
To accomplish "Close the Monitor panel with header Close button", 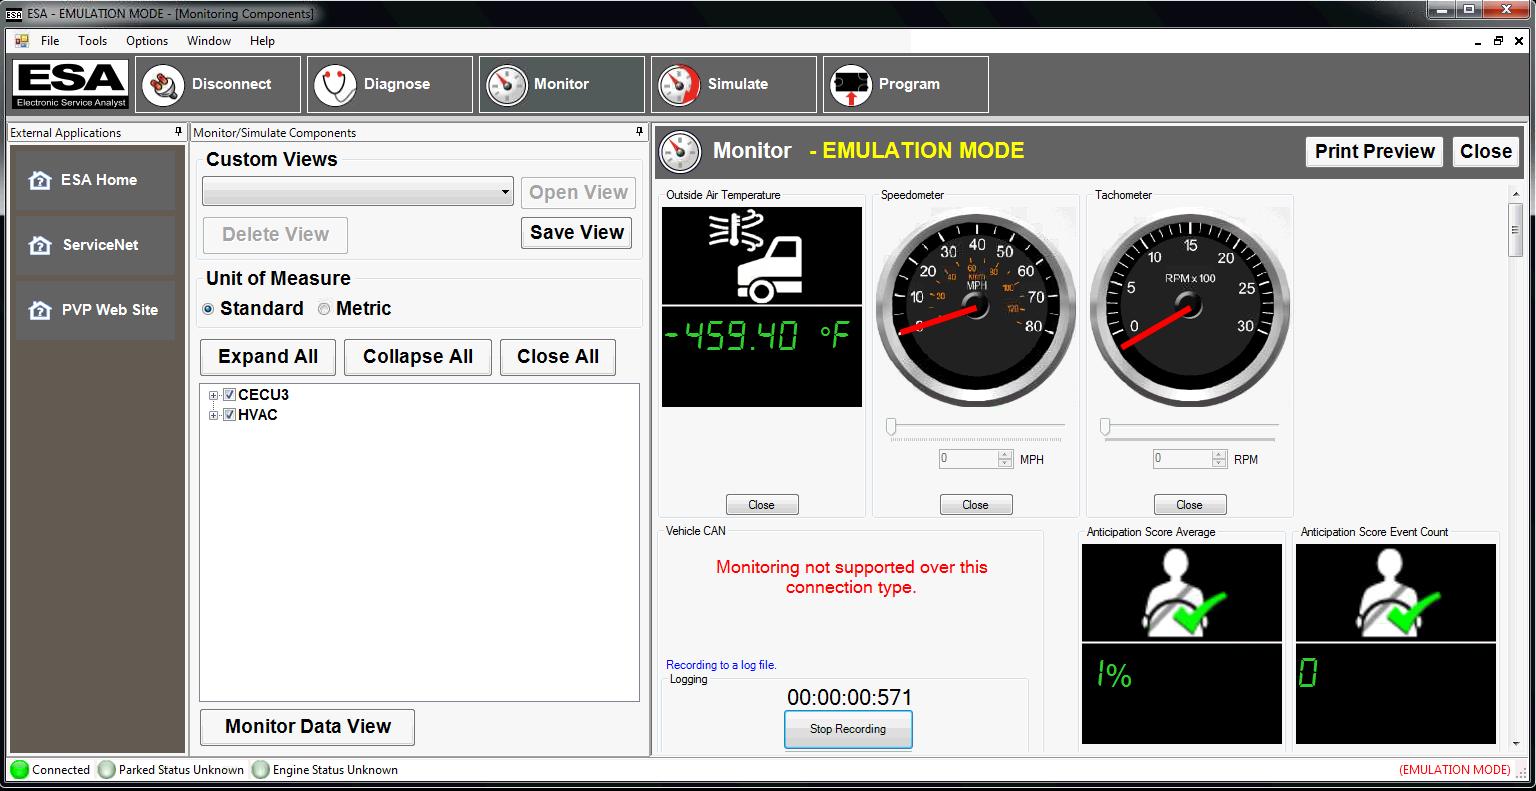I will [1486, 151].
